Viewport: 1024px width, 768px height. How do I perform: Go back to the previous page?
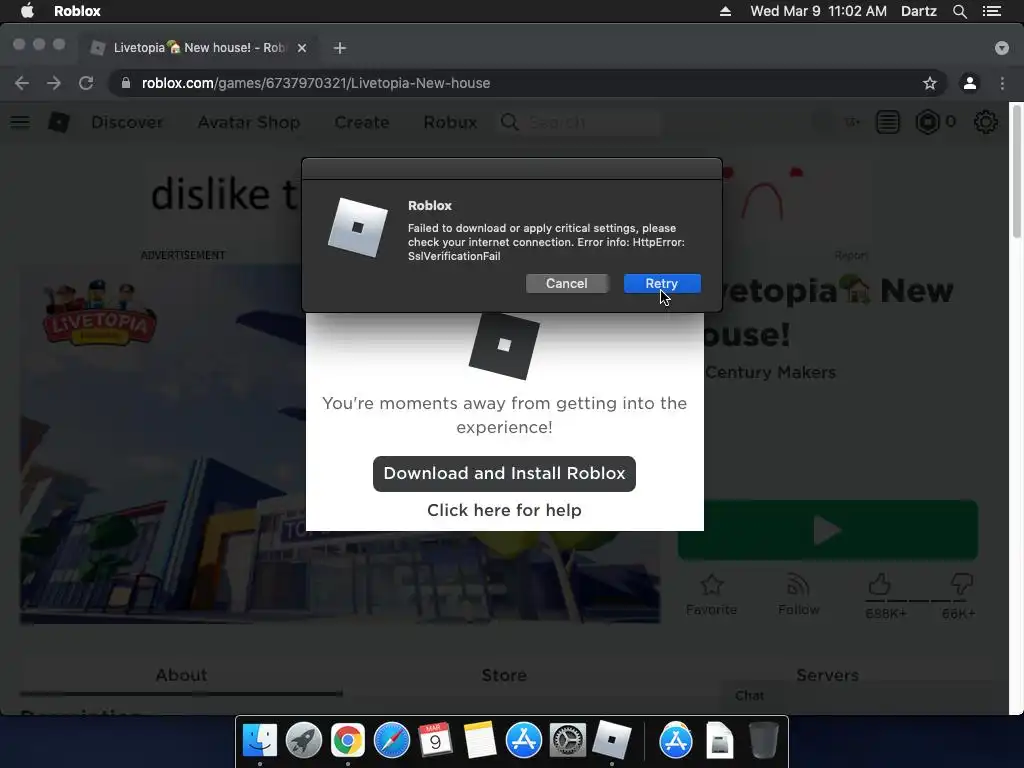tap(22, 83)
